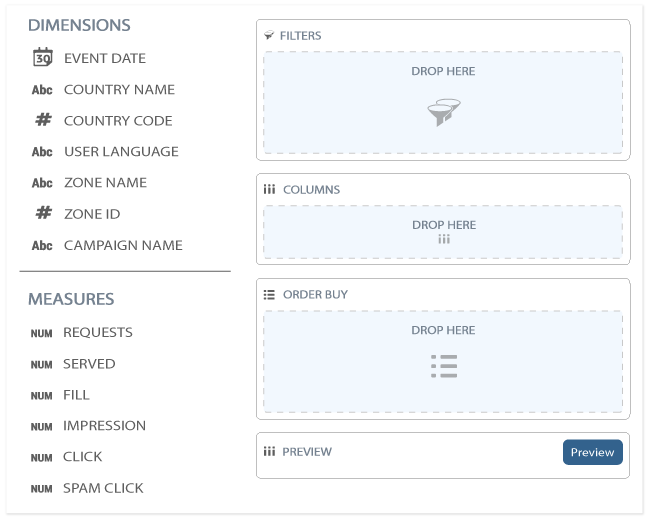Select the IMPRESSION measure
Image resolution: width=650 pixels, height=520 pixels.
(104, 425)
